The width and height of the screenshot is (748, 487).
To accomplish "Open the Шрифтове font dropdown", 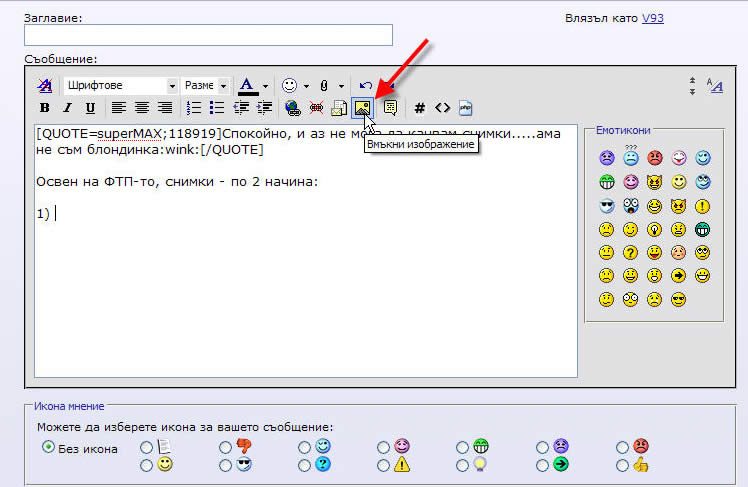I will [x=121, y=86].
